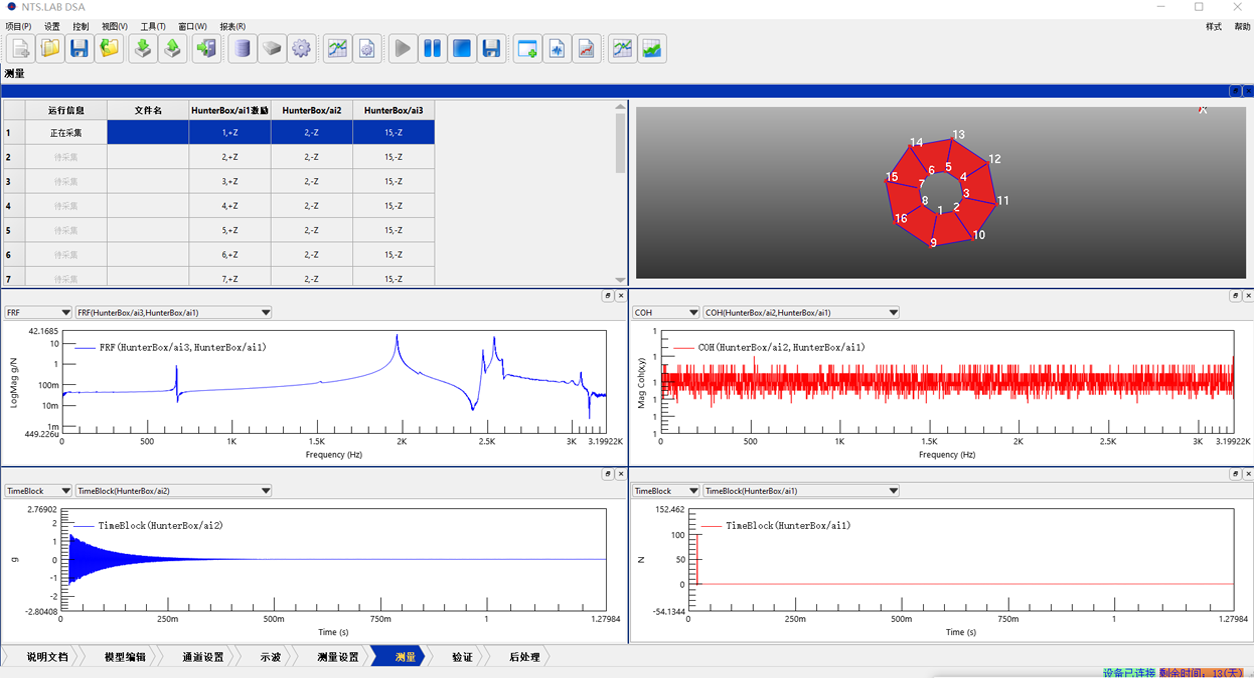Click the add new window icon
1254x678 pixels.
coord(527,48)
